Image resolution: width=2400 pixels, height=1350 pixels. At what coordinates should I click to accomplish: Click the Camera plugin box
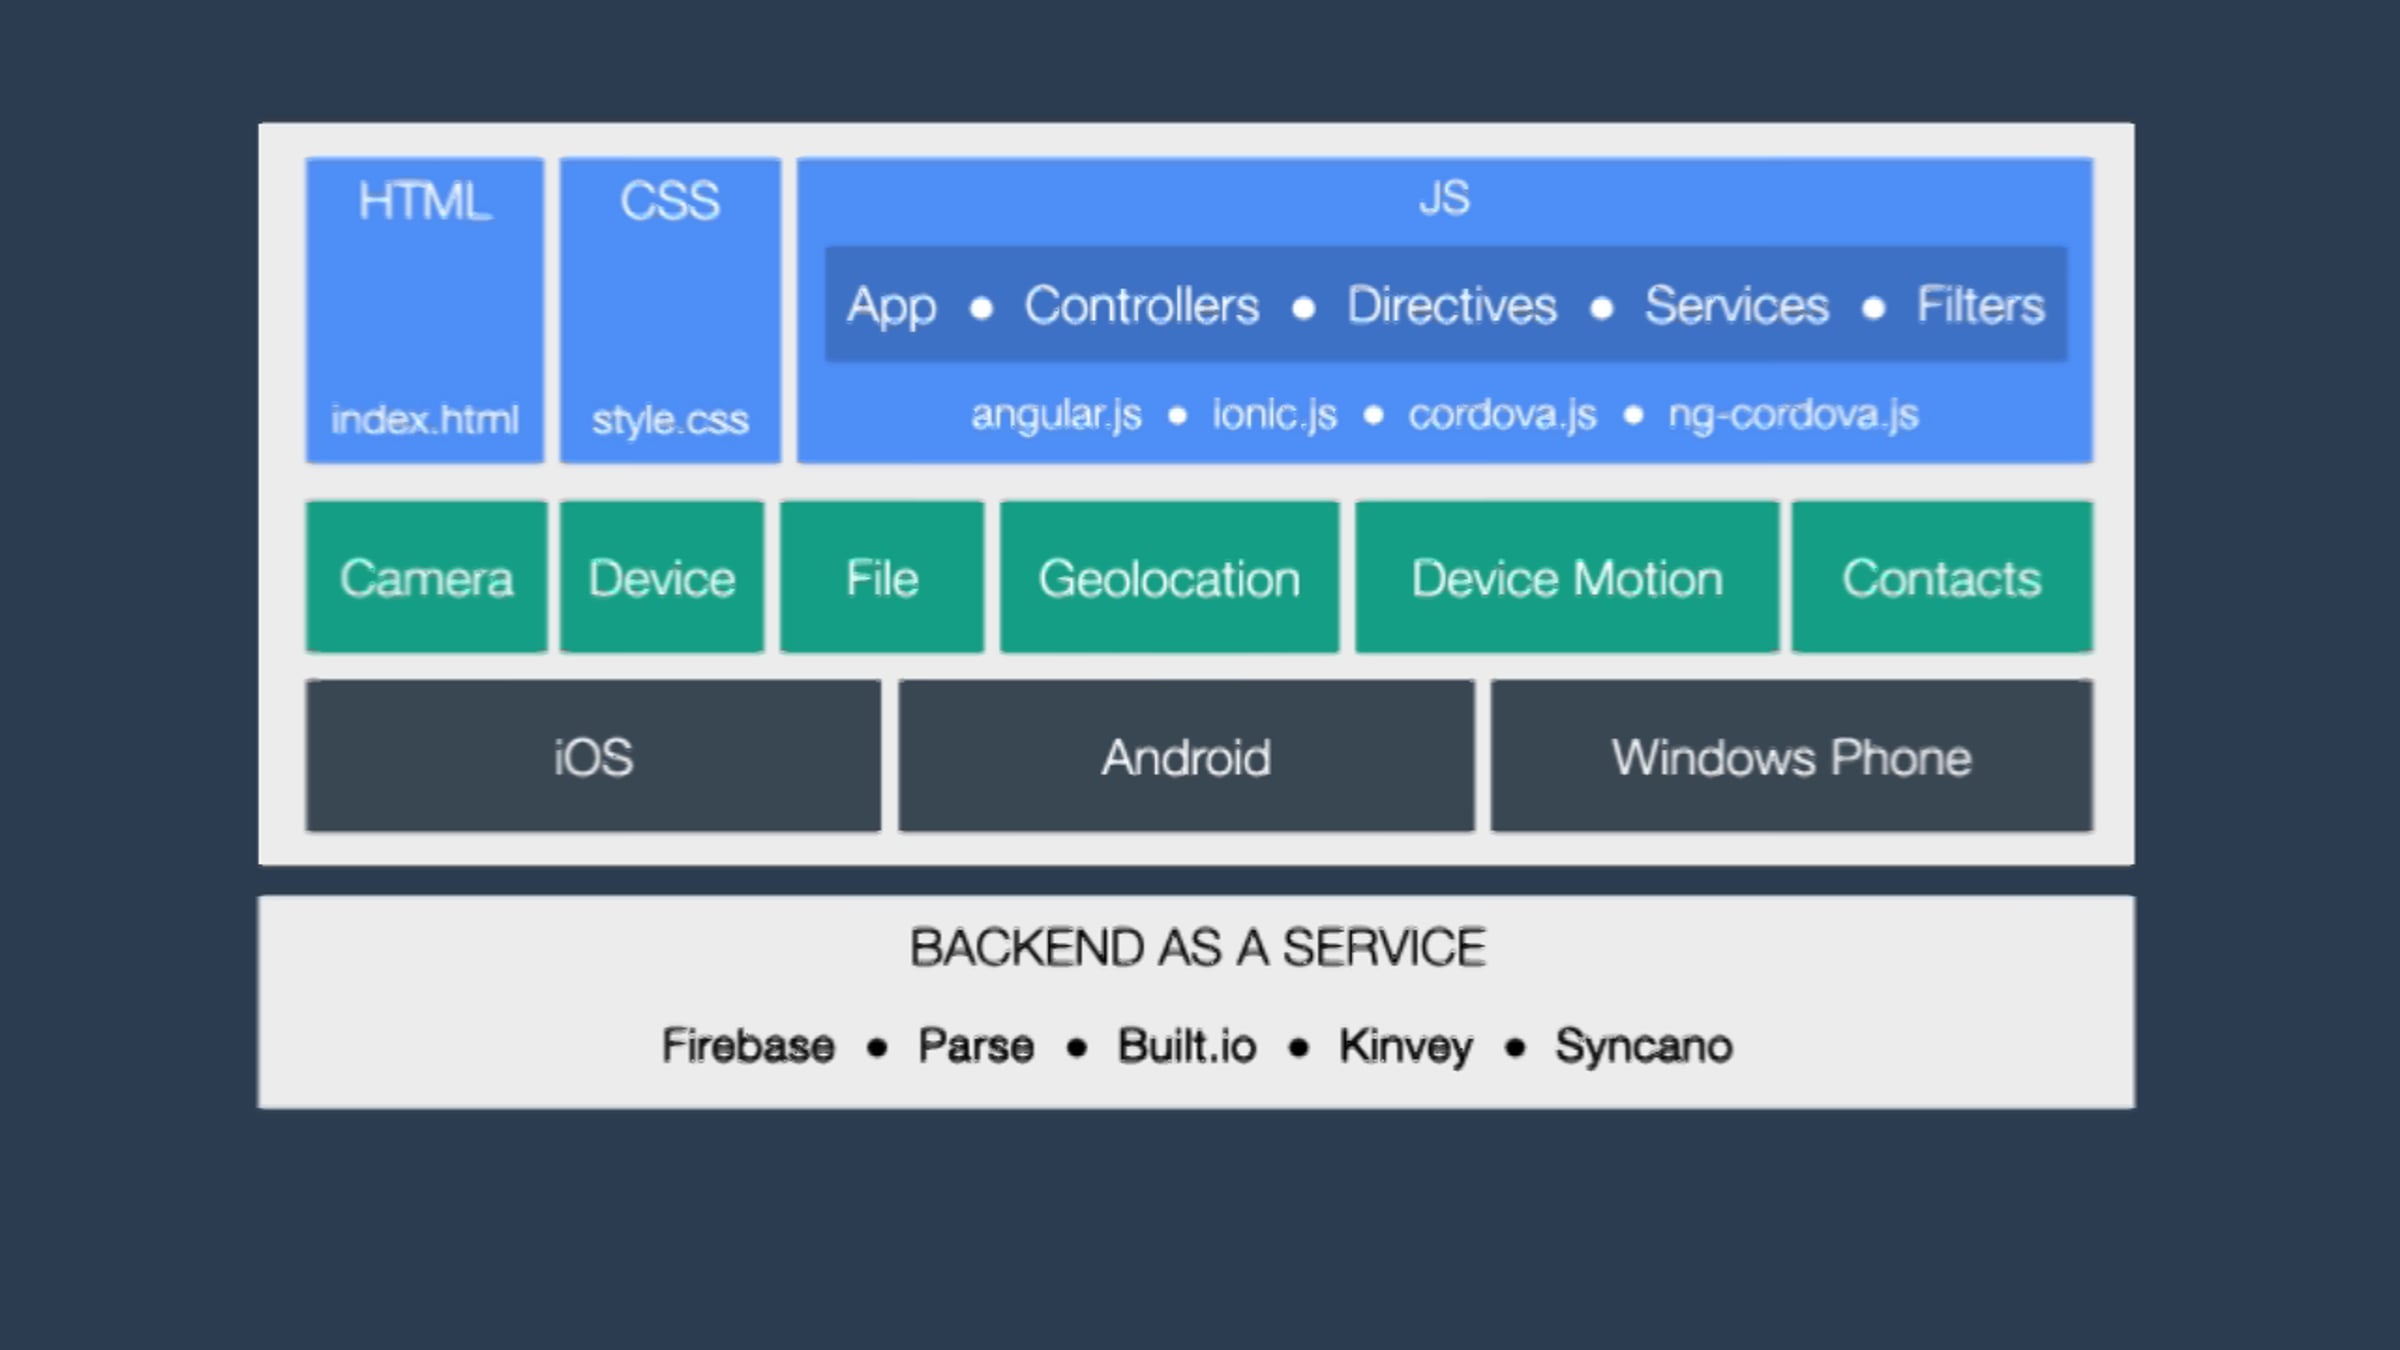(x=426, y=577)
